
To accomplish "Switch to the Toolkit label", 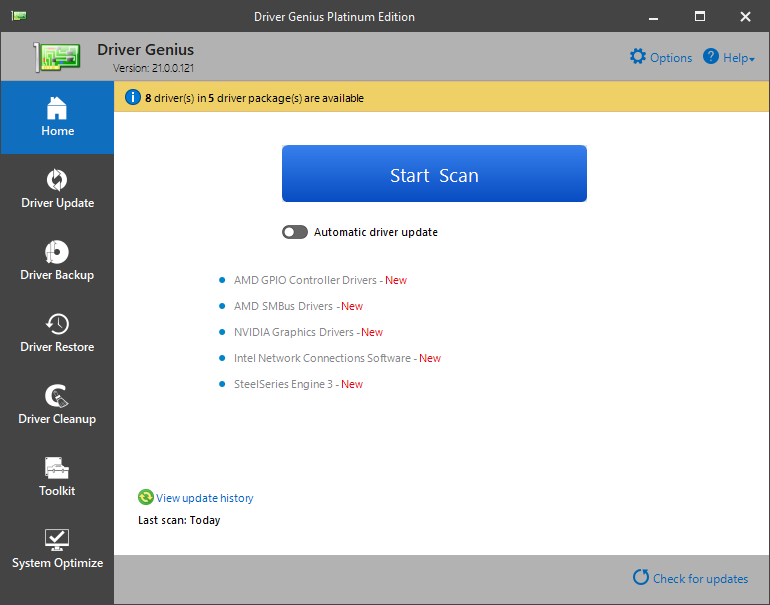I will 57,491.
